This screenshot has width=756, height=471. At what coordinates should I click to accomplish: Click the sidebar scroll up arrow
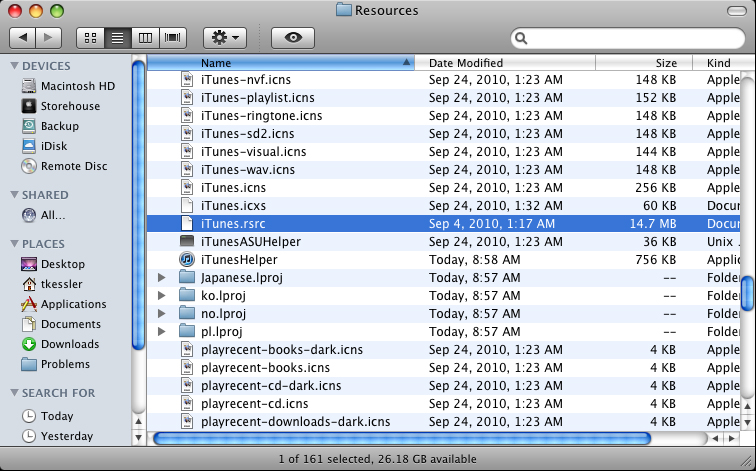pos(138,422)
